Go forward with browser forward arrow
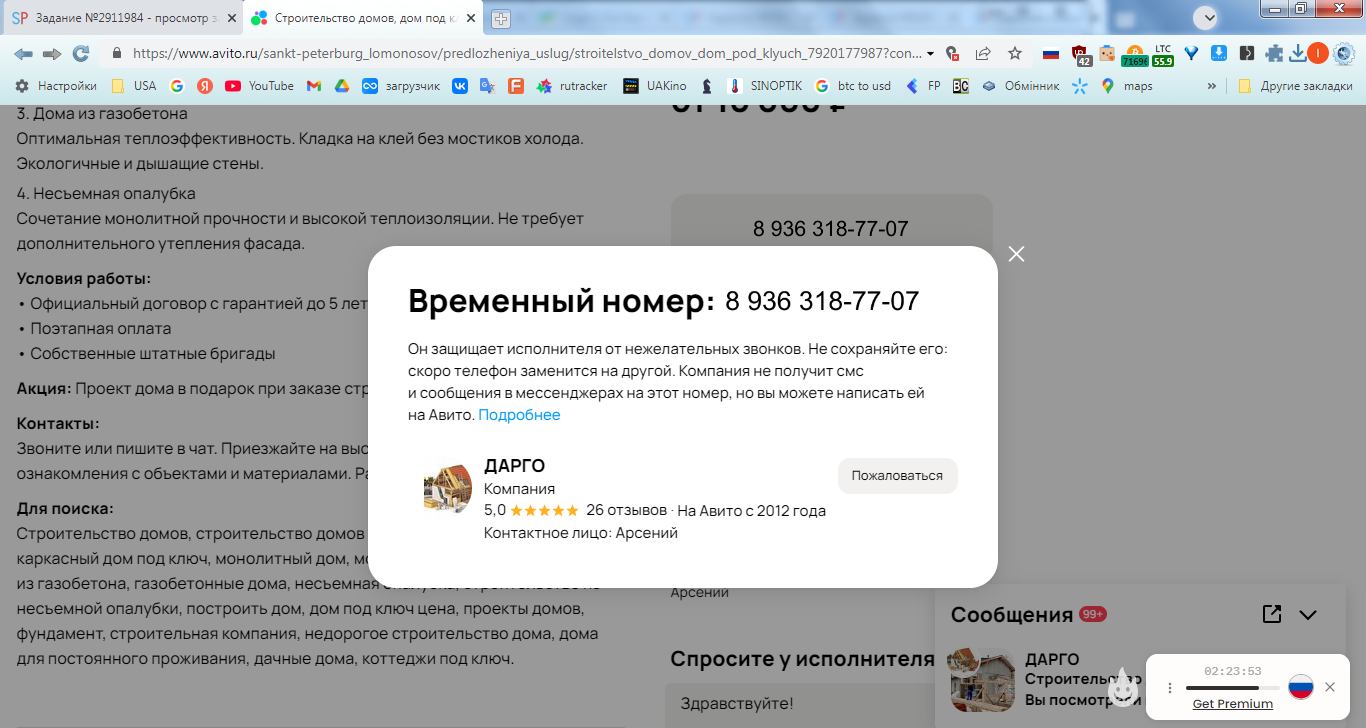The width and height of the screenshot is (1366, 728). [x=52, y=53]
